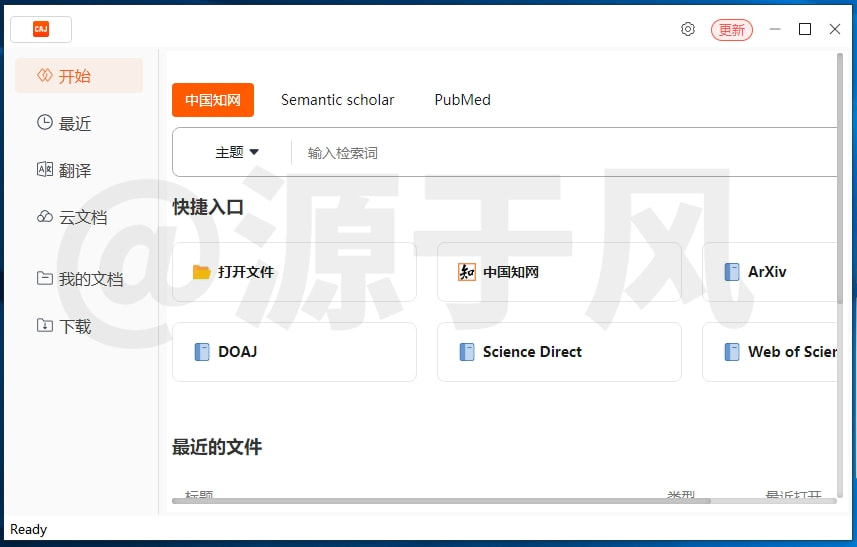The image size is (857, 547).
Task: Select 开始 in the sidebar
Action: pos(79,75)
